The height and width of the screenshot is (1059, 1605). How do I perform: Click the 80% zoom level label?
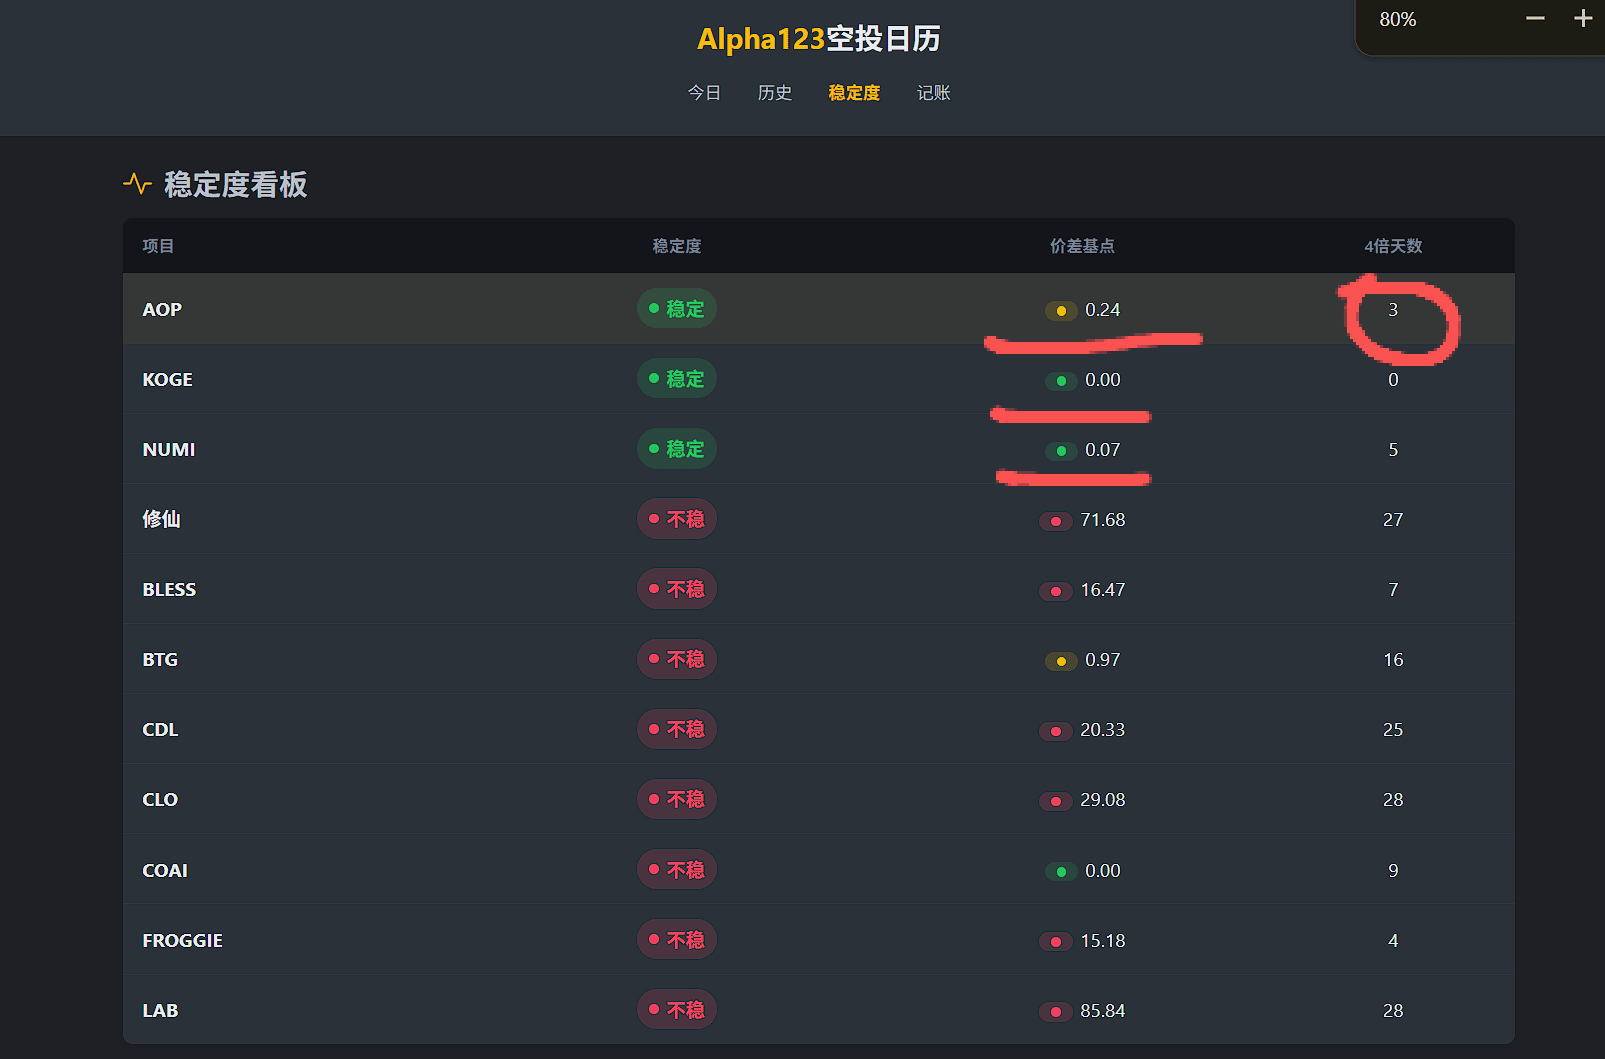tap(1397, 20)
